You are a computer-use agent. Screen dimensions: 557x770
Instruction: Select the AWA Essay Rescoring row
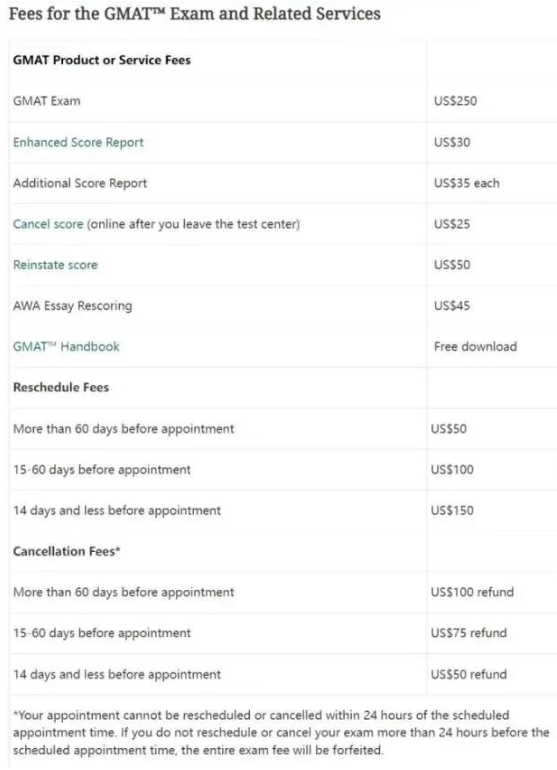click(283, 306)
